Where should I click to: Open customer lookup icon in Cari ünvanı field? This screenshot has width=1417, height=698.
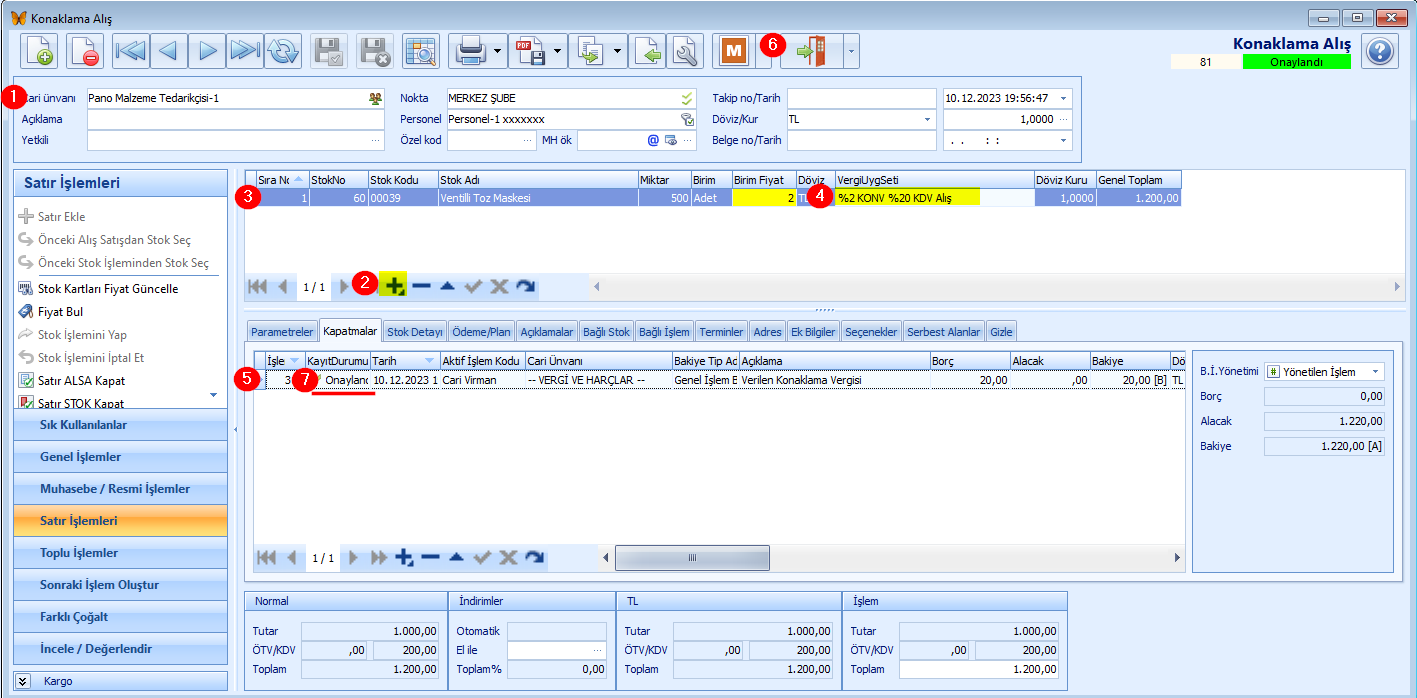[375, 98]
